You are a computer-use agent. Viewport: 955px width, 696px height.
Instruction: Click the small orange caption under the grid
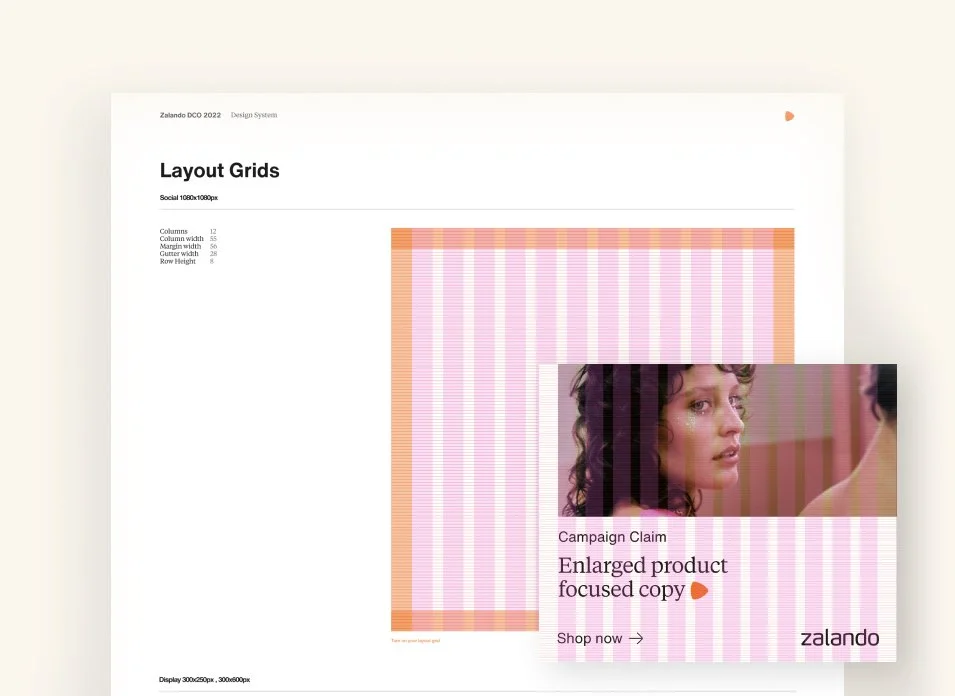pyautogui.click(x=415, y=641)
